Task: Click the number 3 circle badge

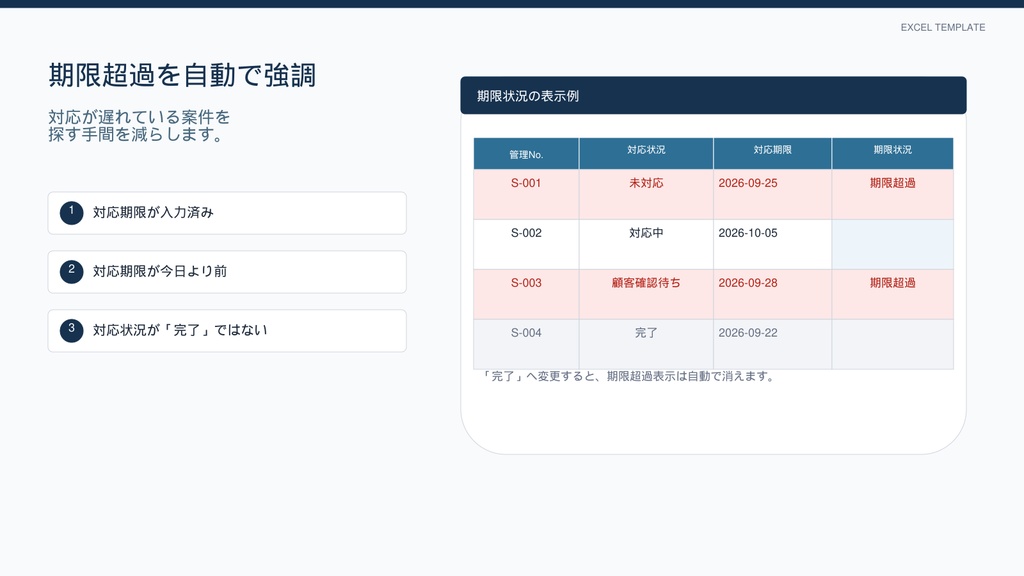Action: pos(72,330)
